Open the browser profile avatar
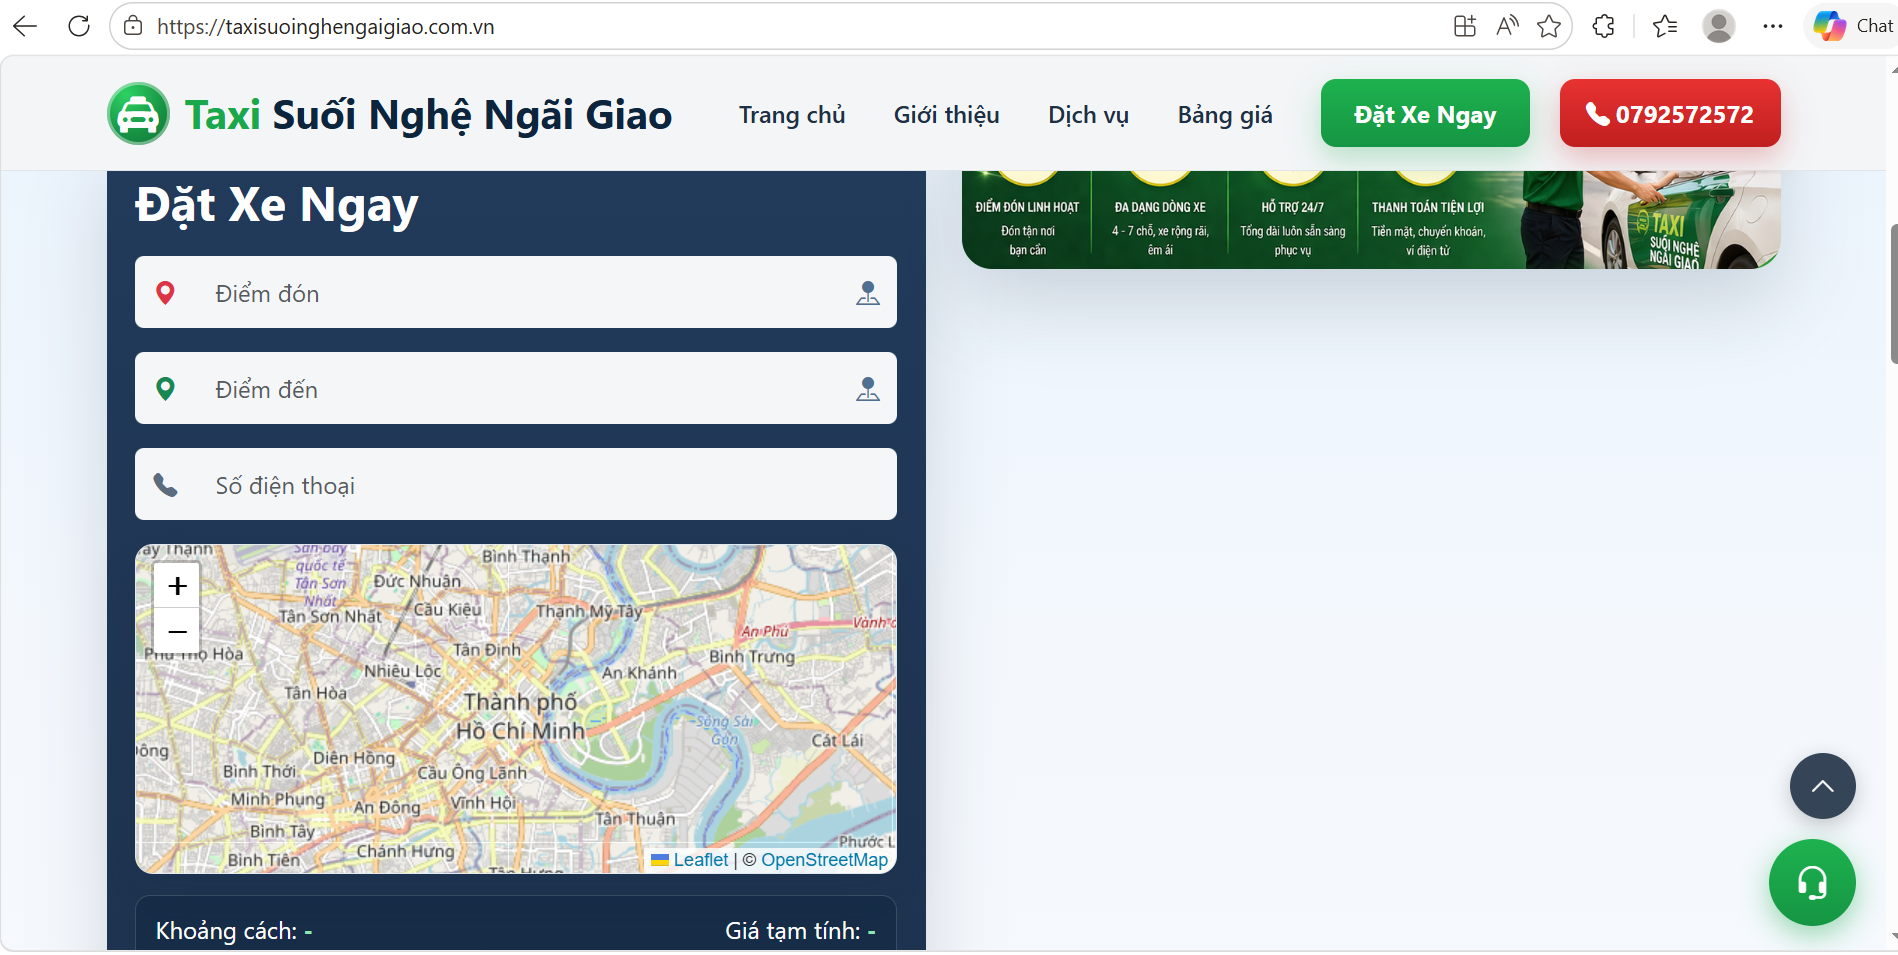This screenshot has height=955, width=1898. point(1718,26)
